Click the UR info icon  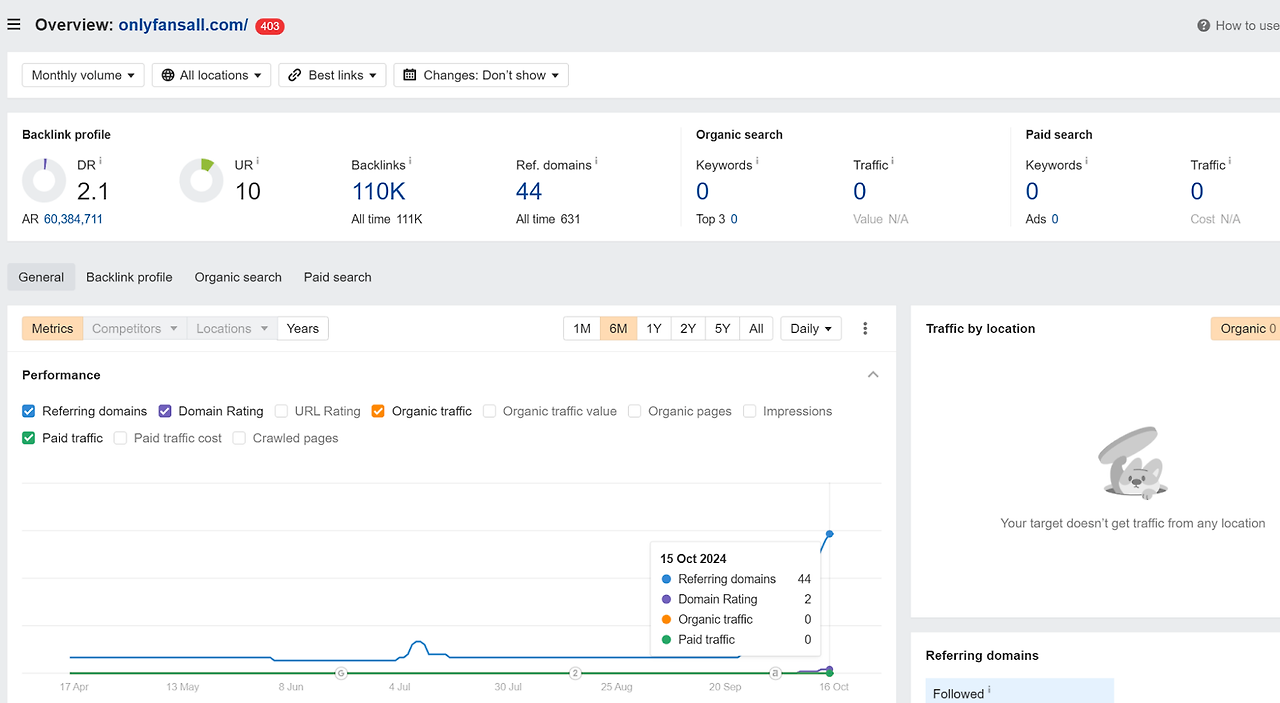tap(259, 162)
